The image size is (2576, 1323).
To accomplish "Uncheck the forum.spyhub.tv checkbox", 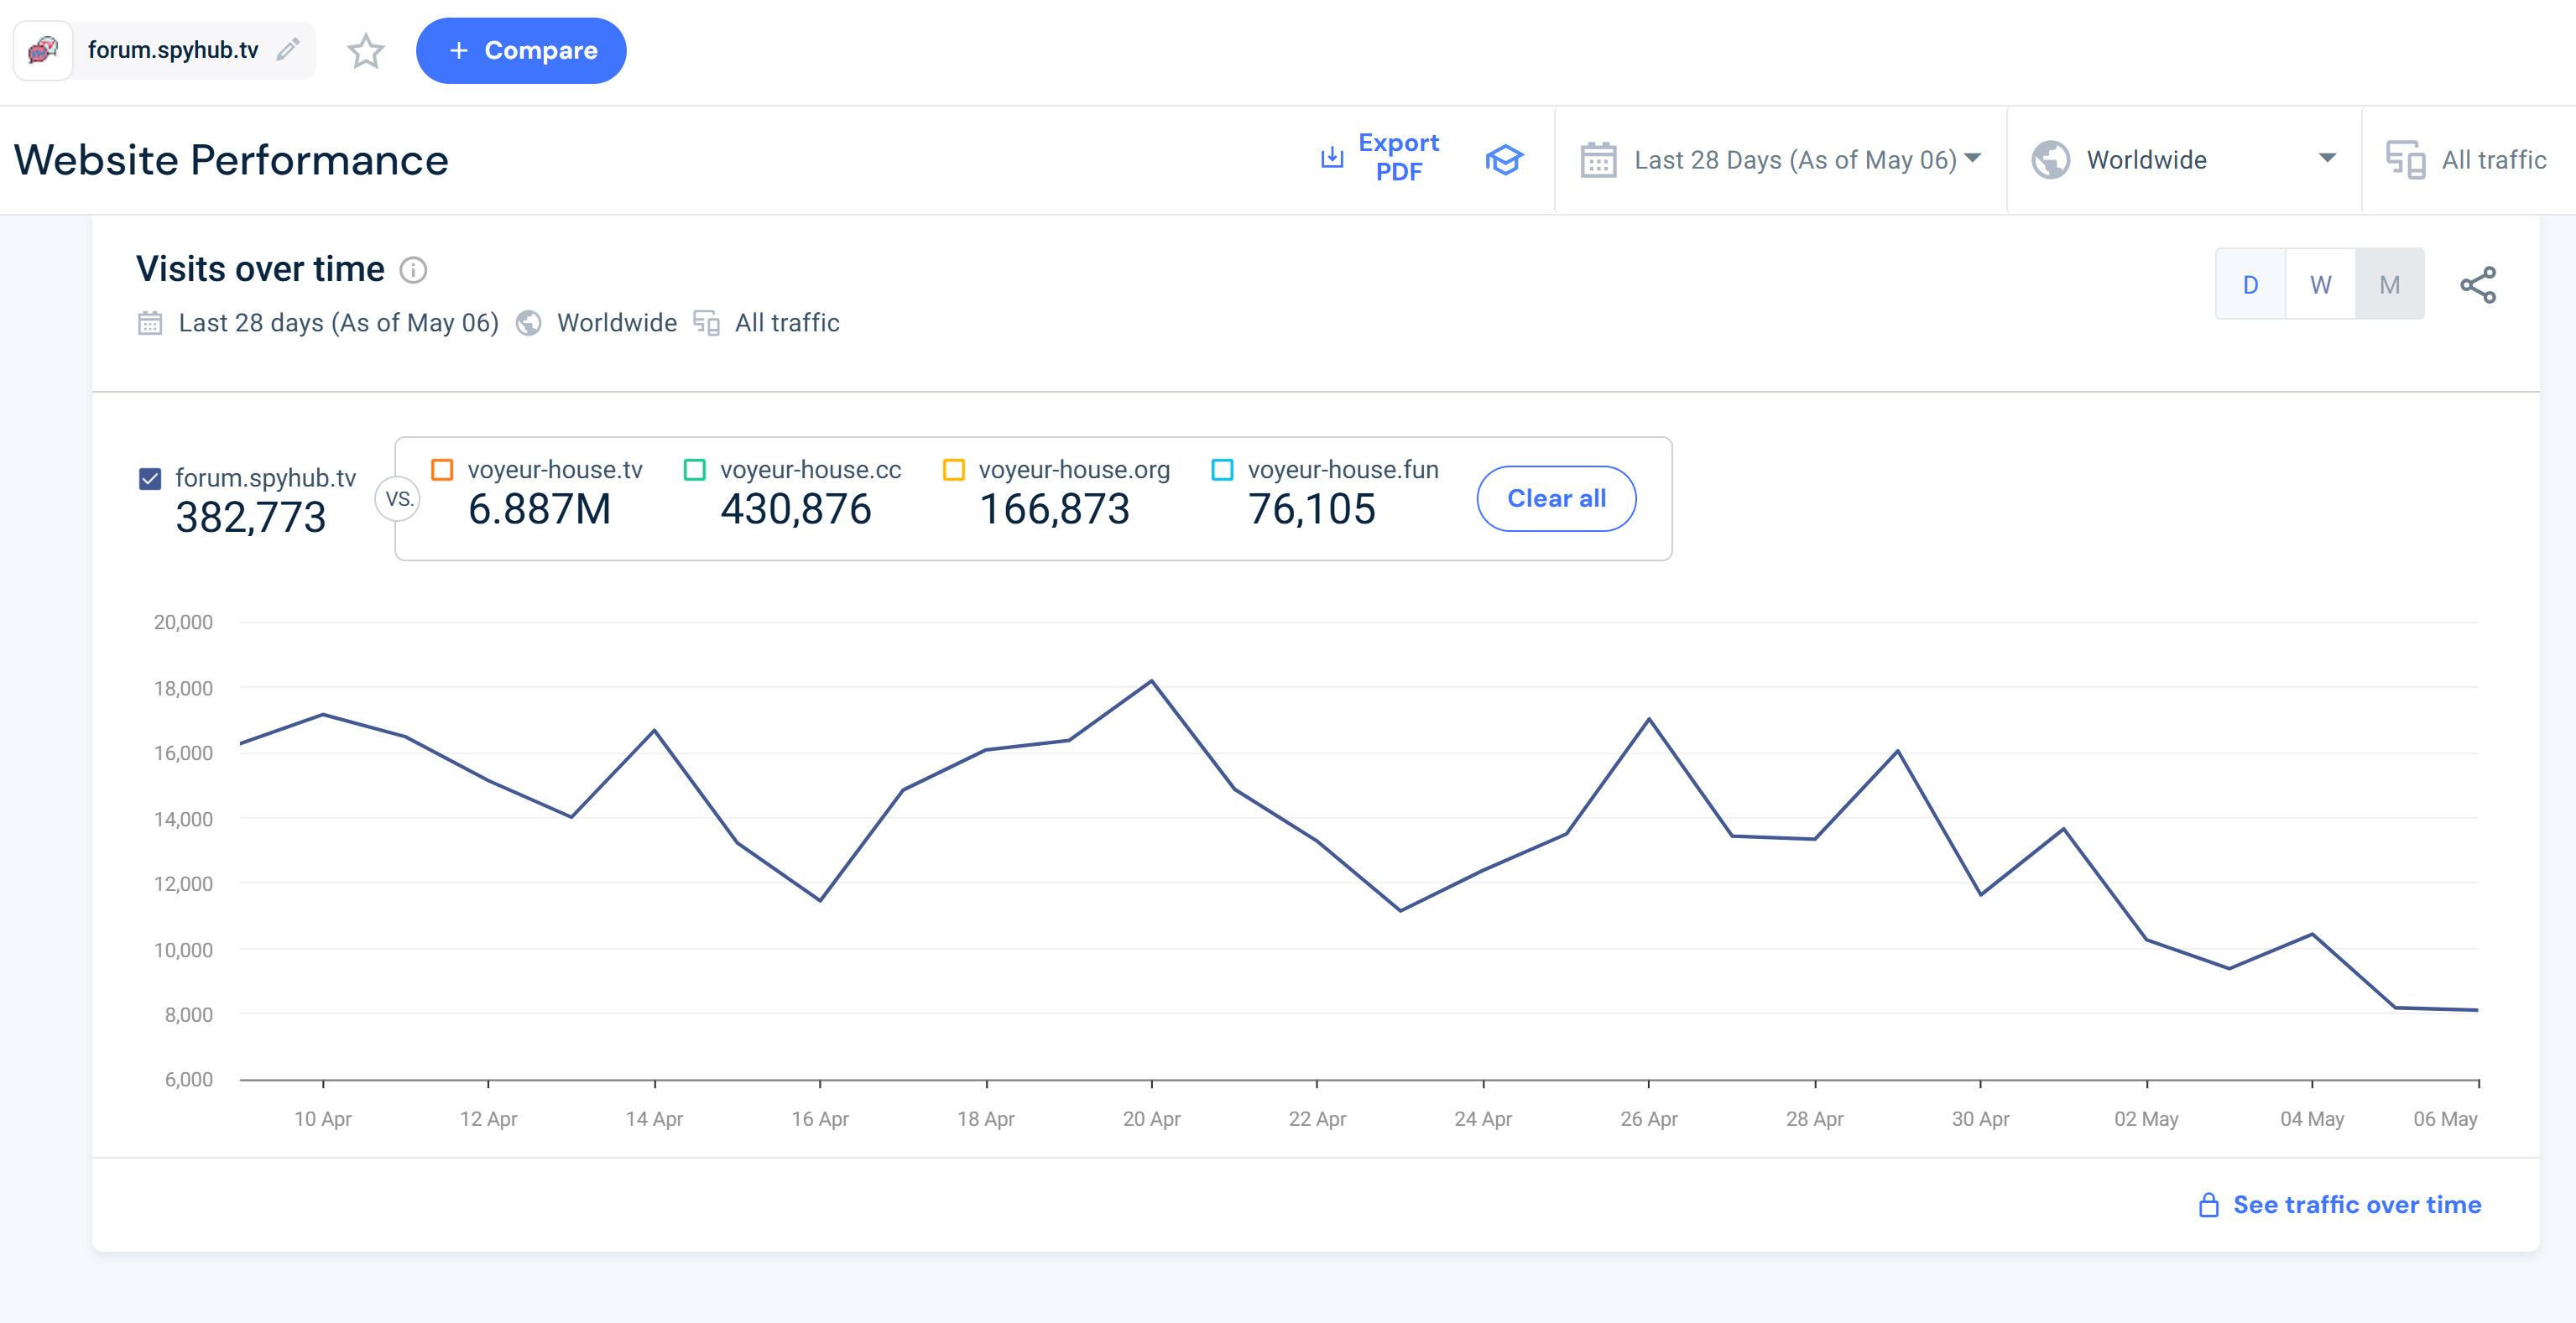I will (150, 479).
